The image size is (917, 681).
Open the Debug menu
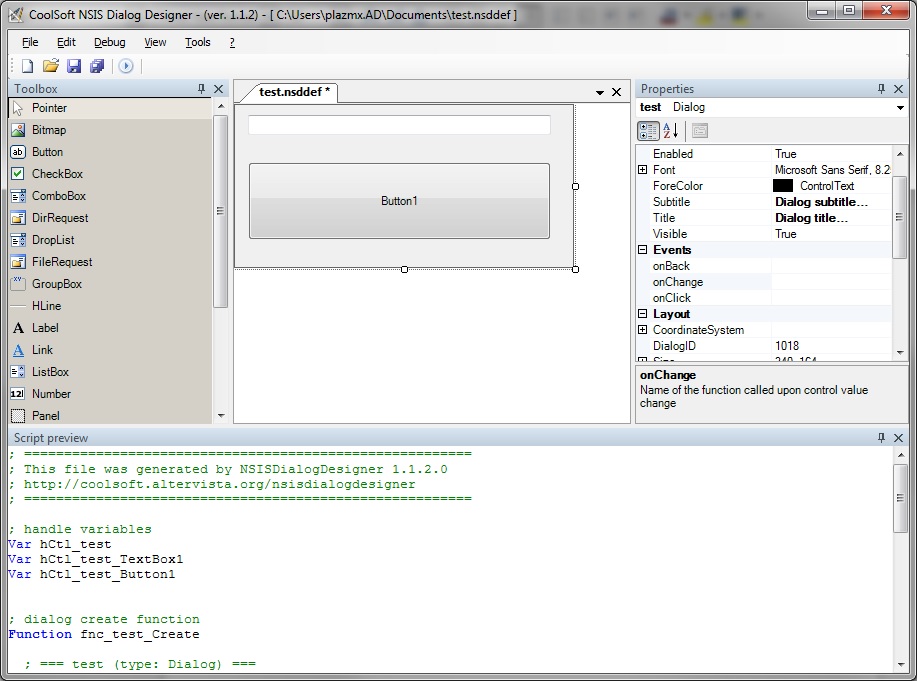[x=109, y=42]
